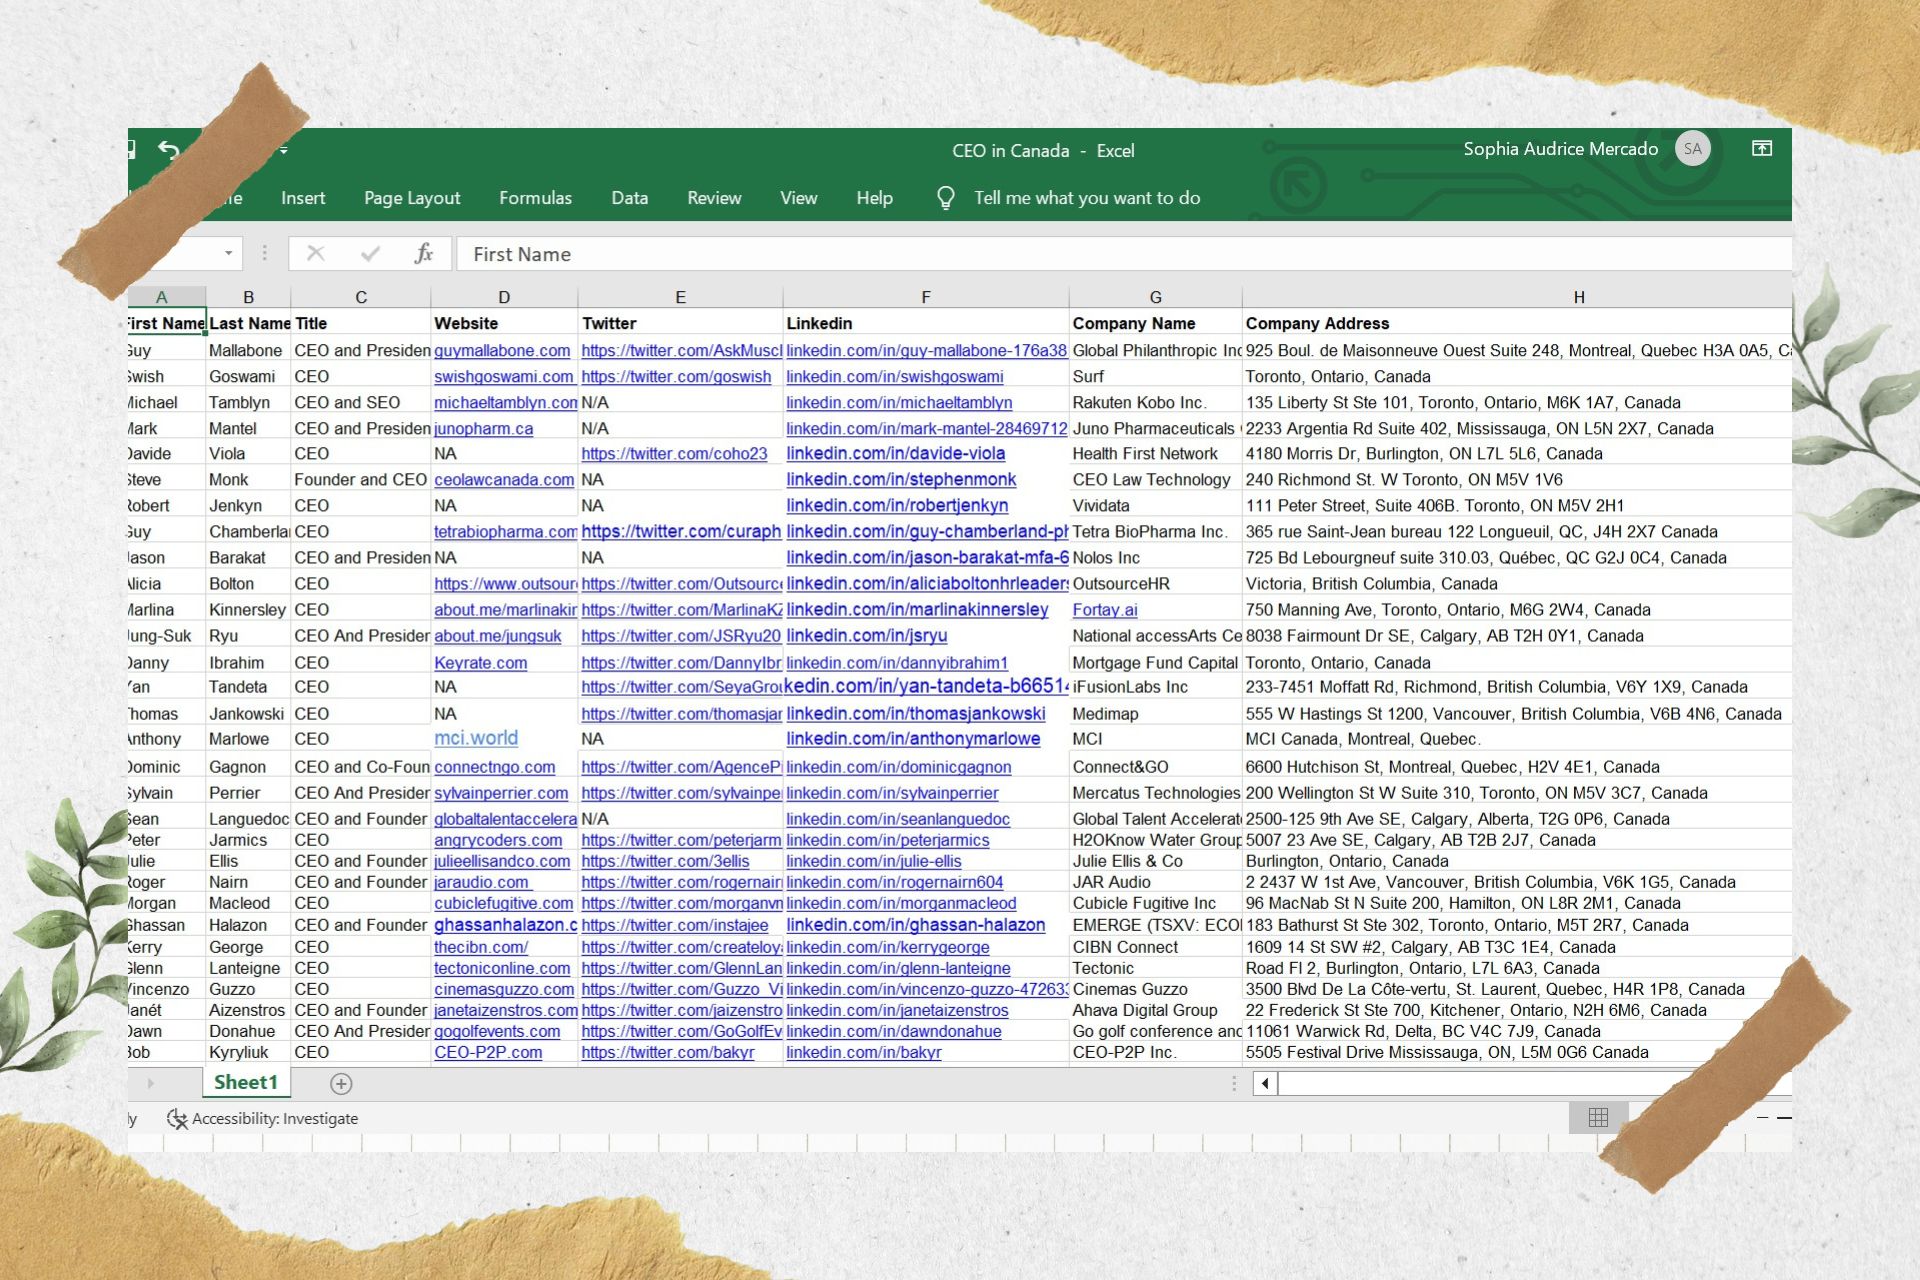Expand Customize Quick Access Toolbar dropdown
This screenshot has width=1920, height=1280.
[x=284, y=150]
